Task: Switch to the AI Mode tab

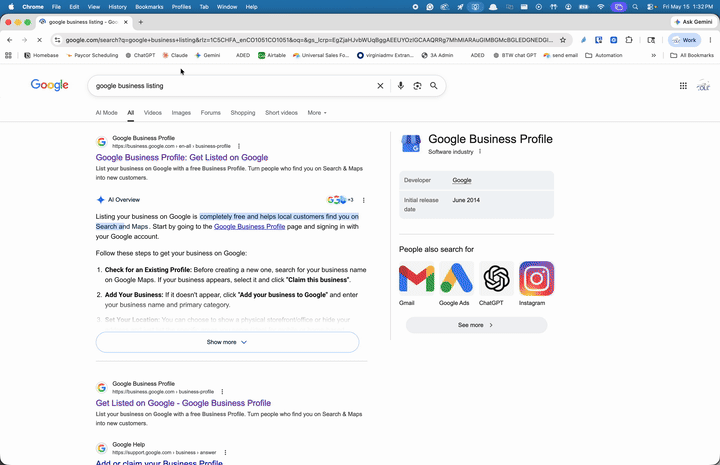Action: click(107, 112)
